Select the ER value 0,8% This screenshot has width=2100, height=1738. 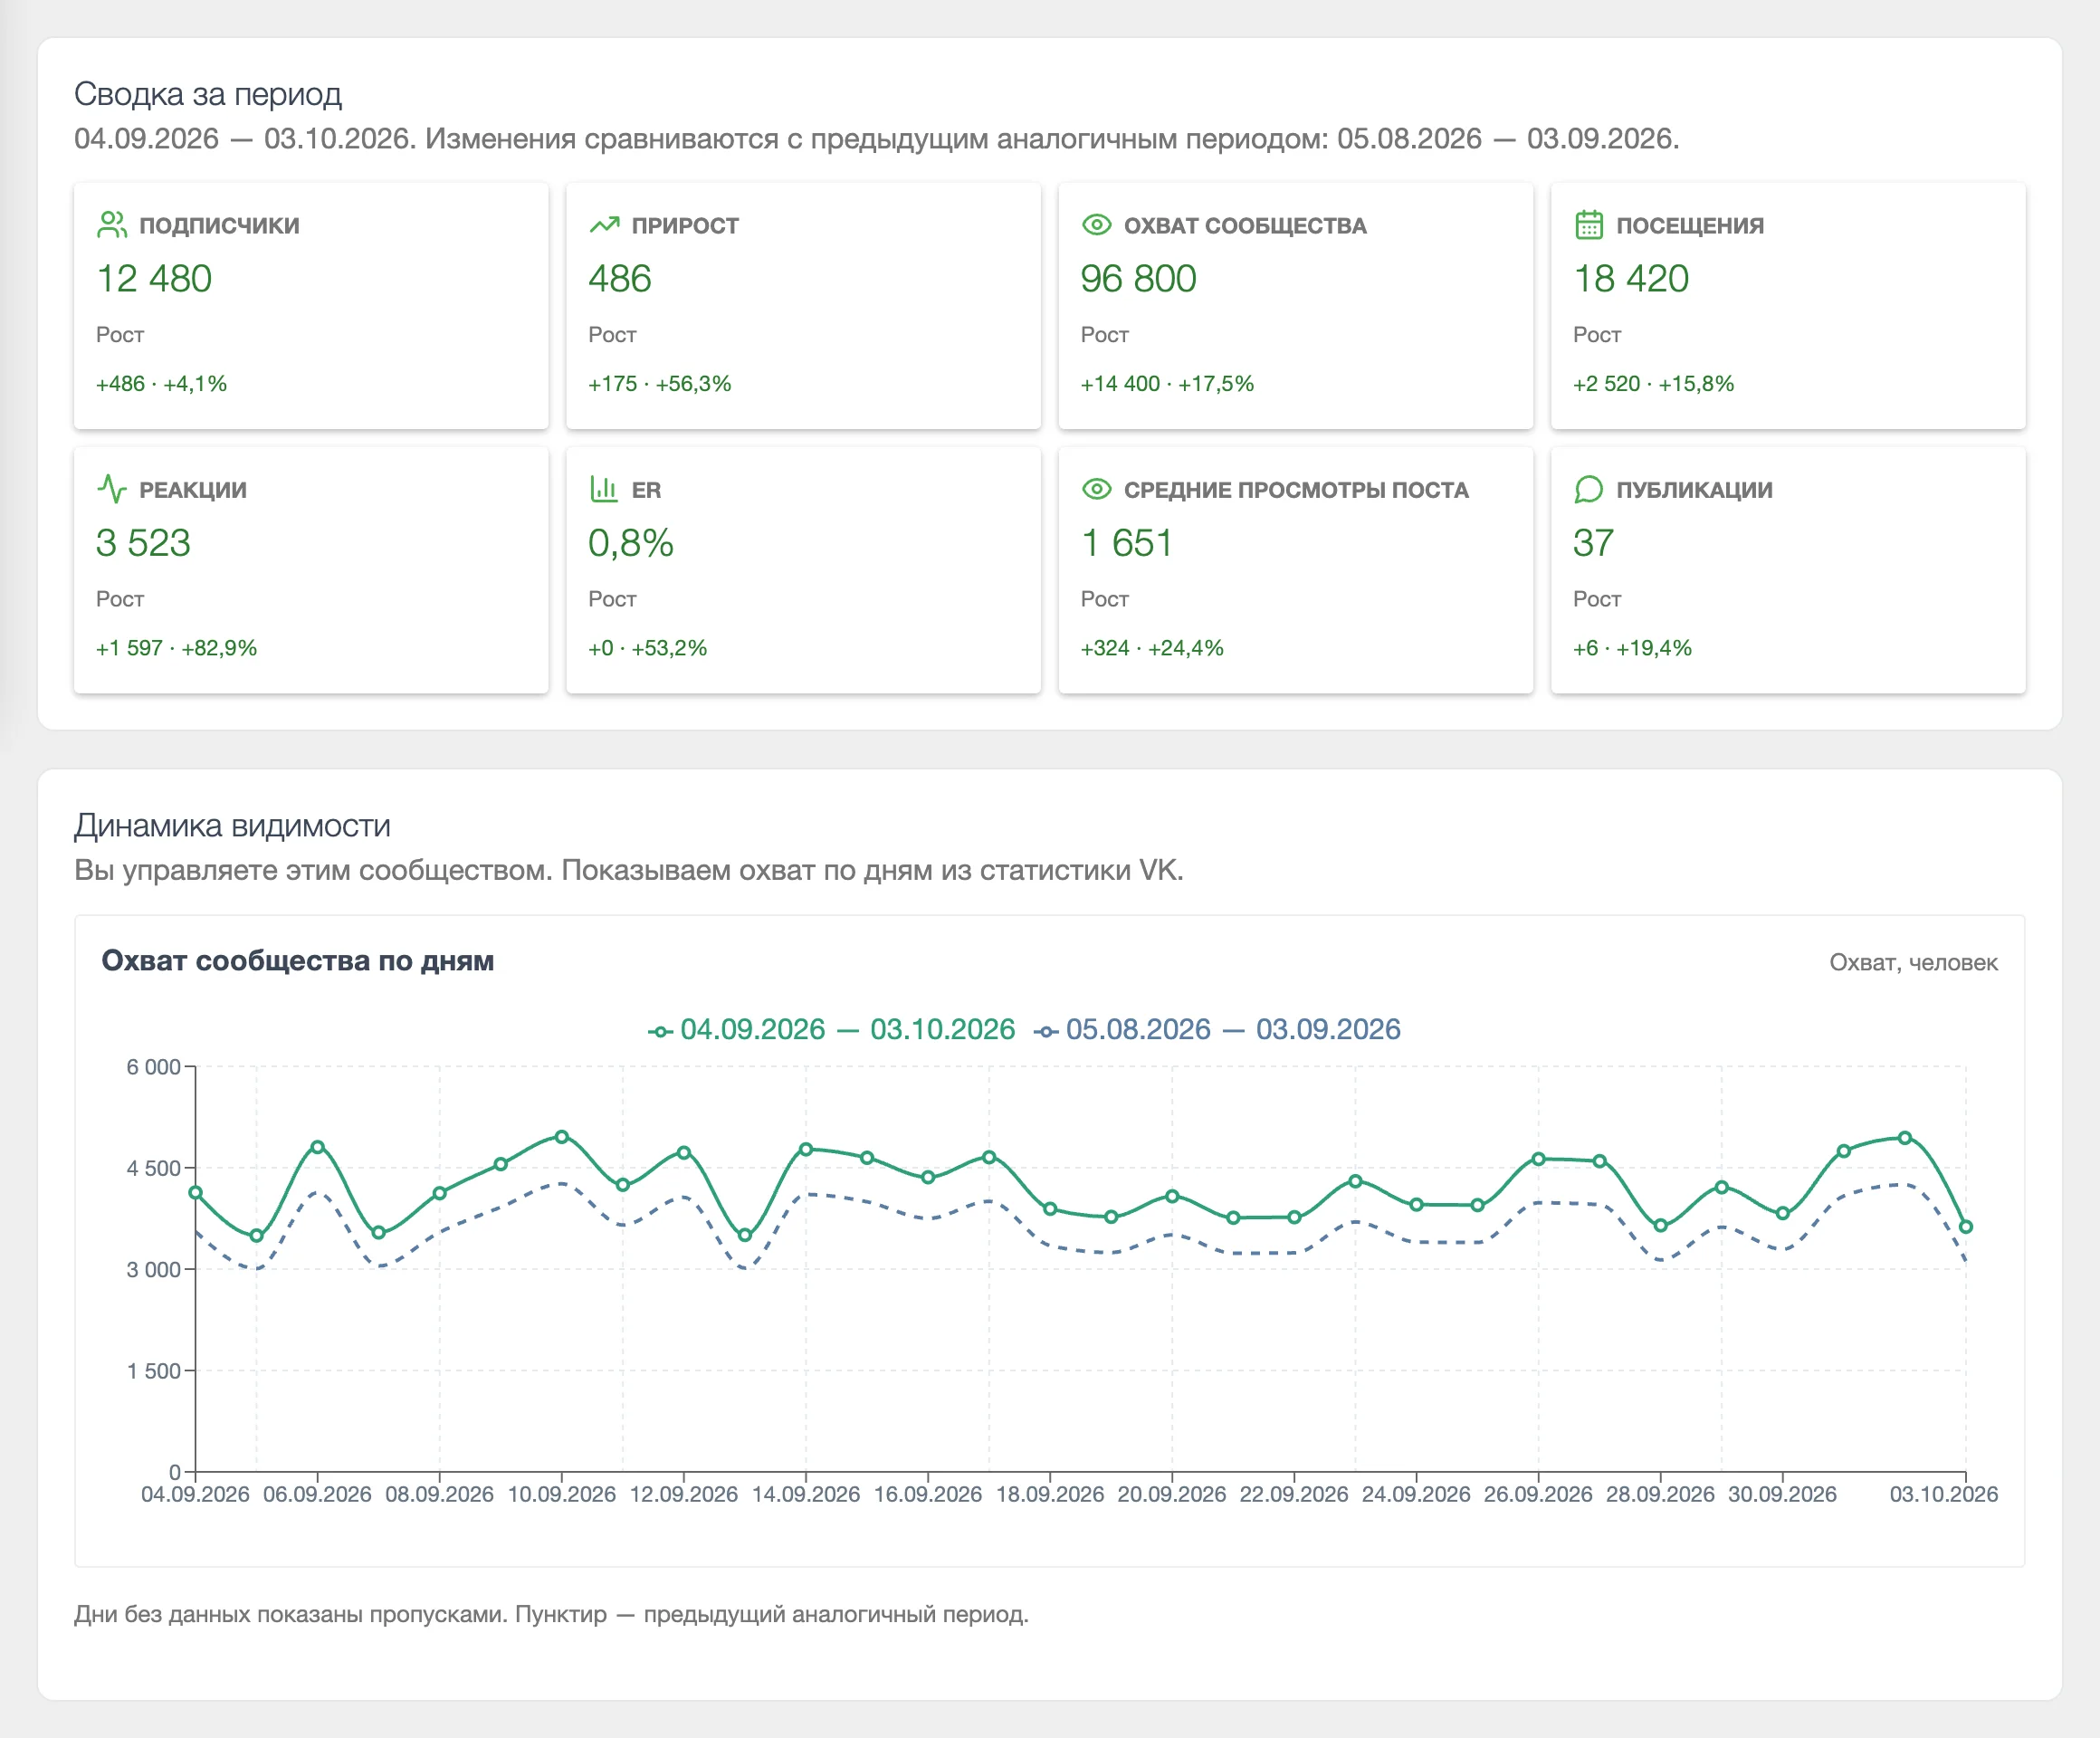point(631,543)
